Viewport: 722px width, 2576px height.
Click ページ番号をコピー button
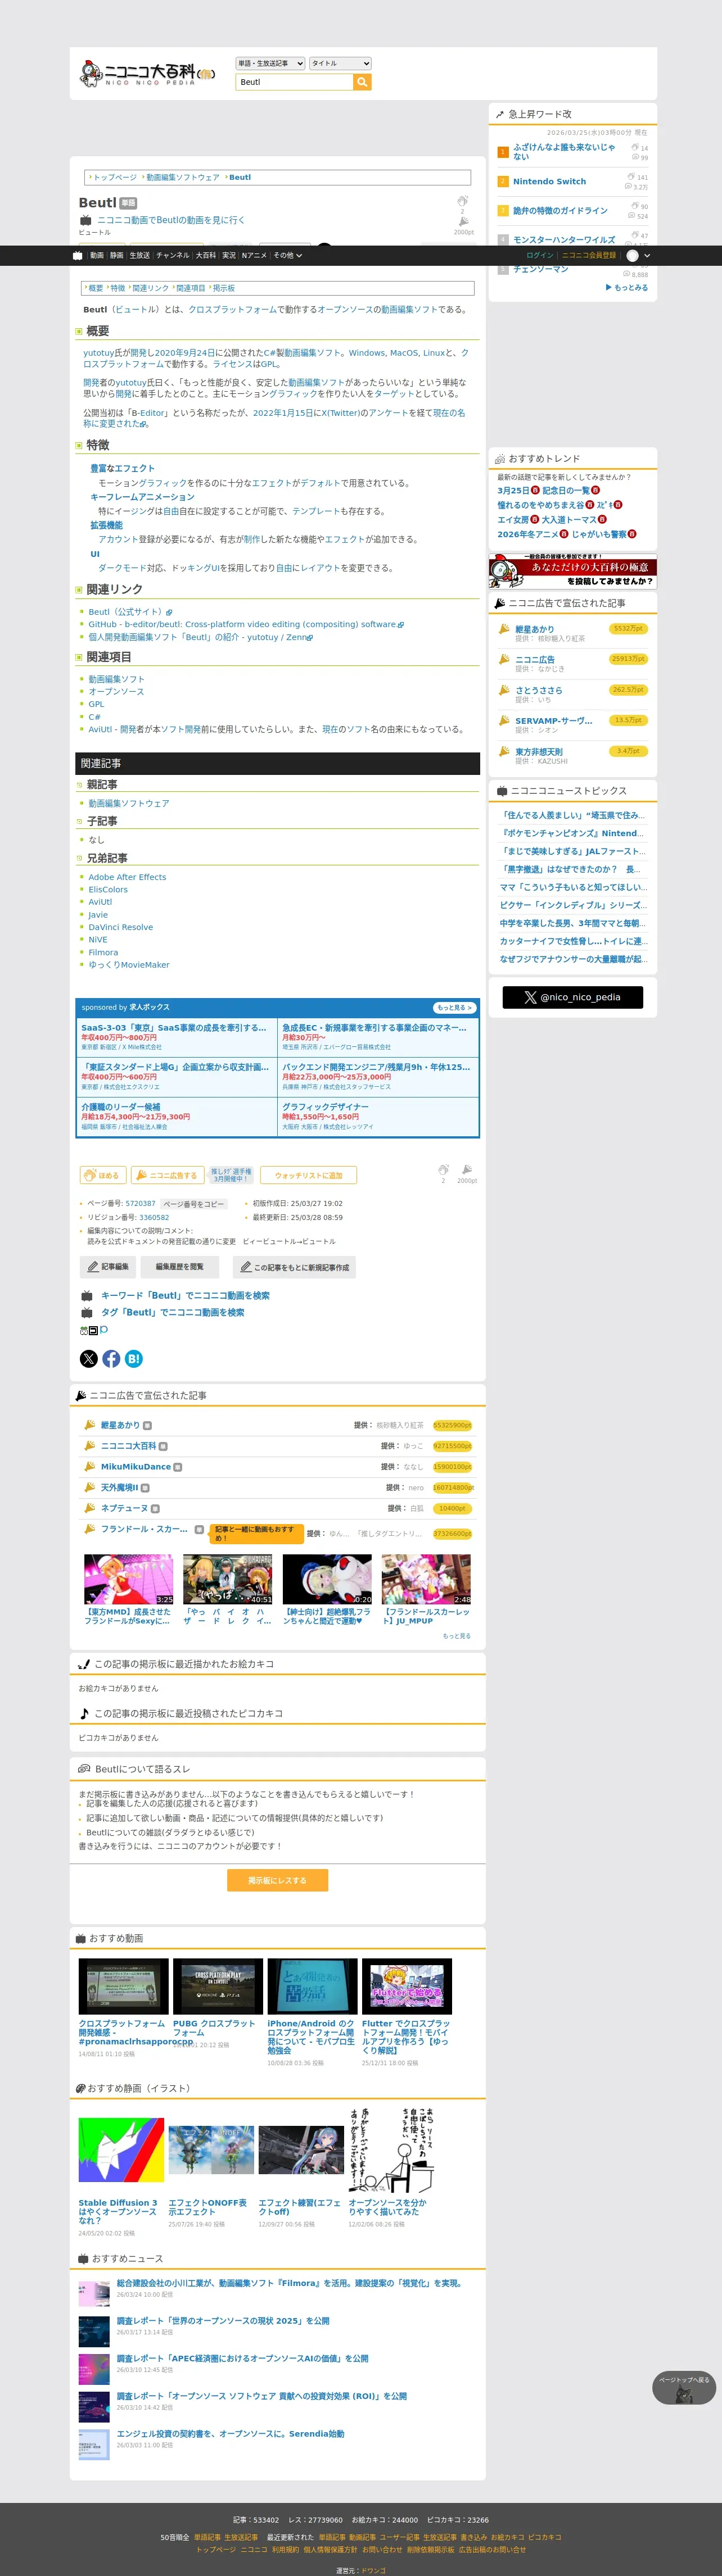click(x=193, y=1204)
